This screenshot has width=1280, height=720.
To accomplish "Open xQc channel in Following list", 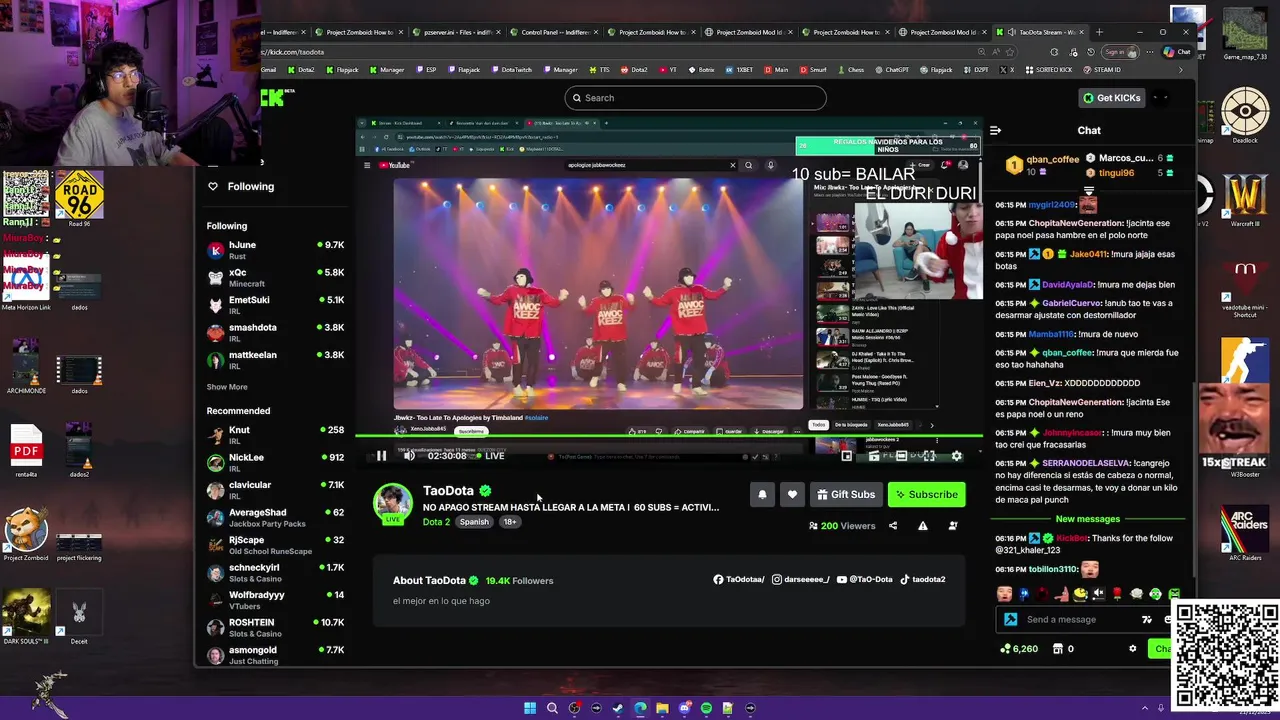I will pos(275,277).
